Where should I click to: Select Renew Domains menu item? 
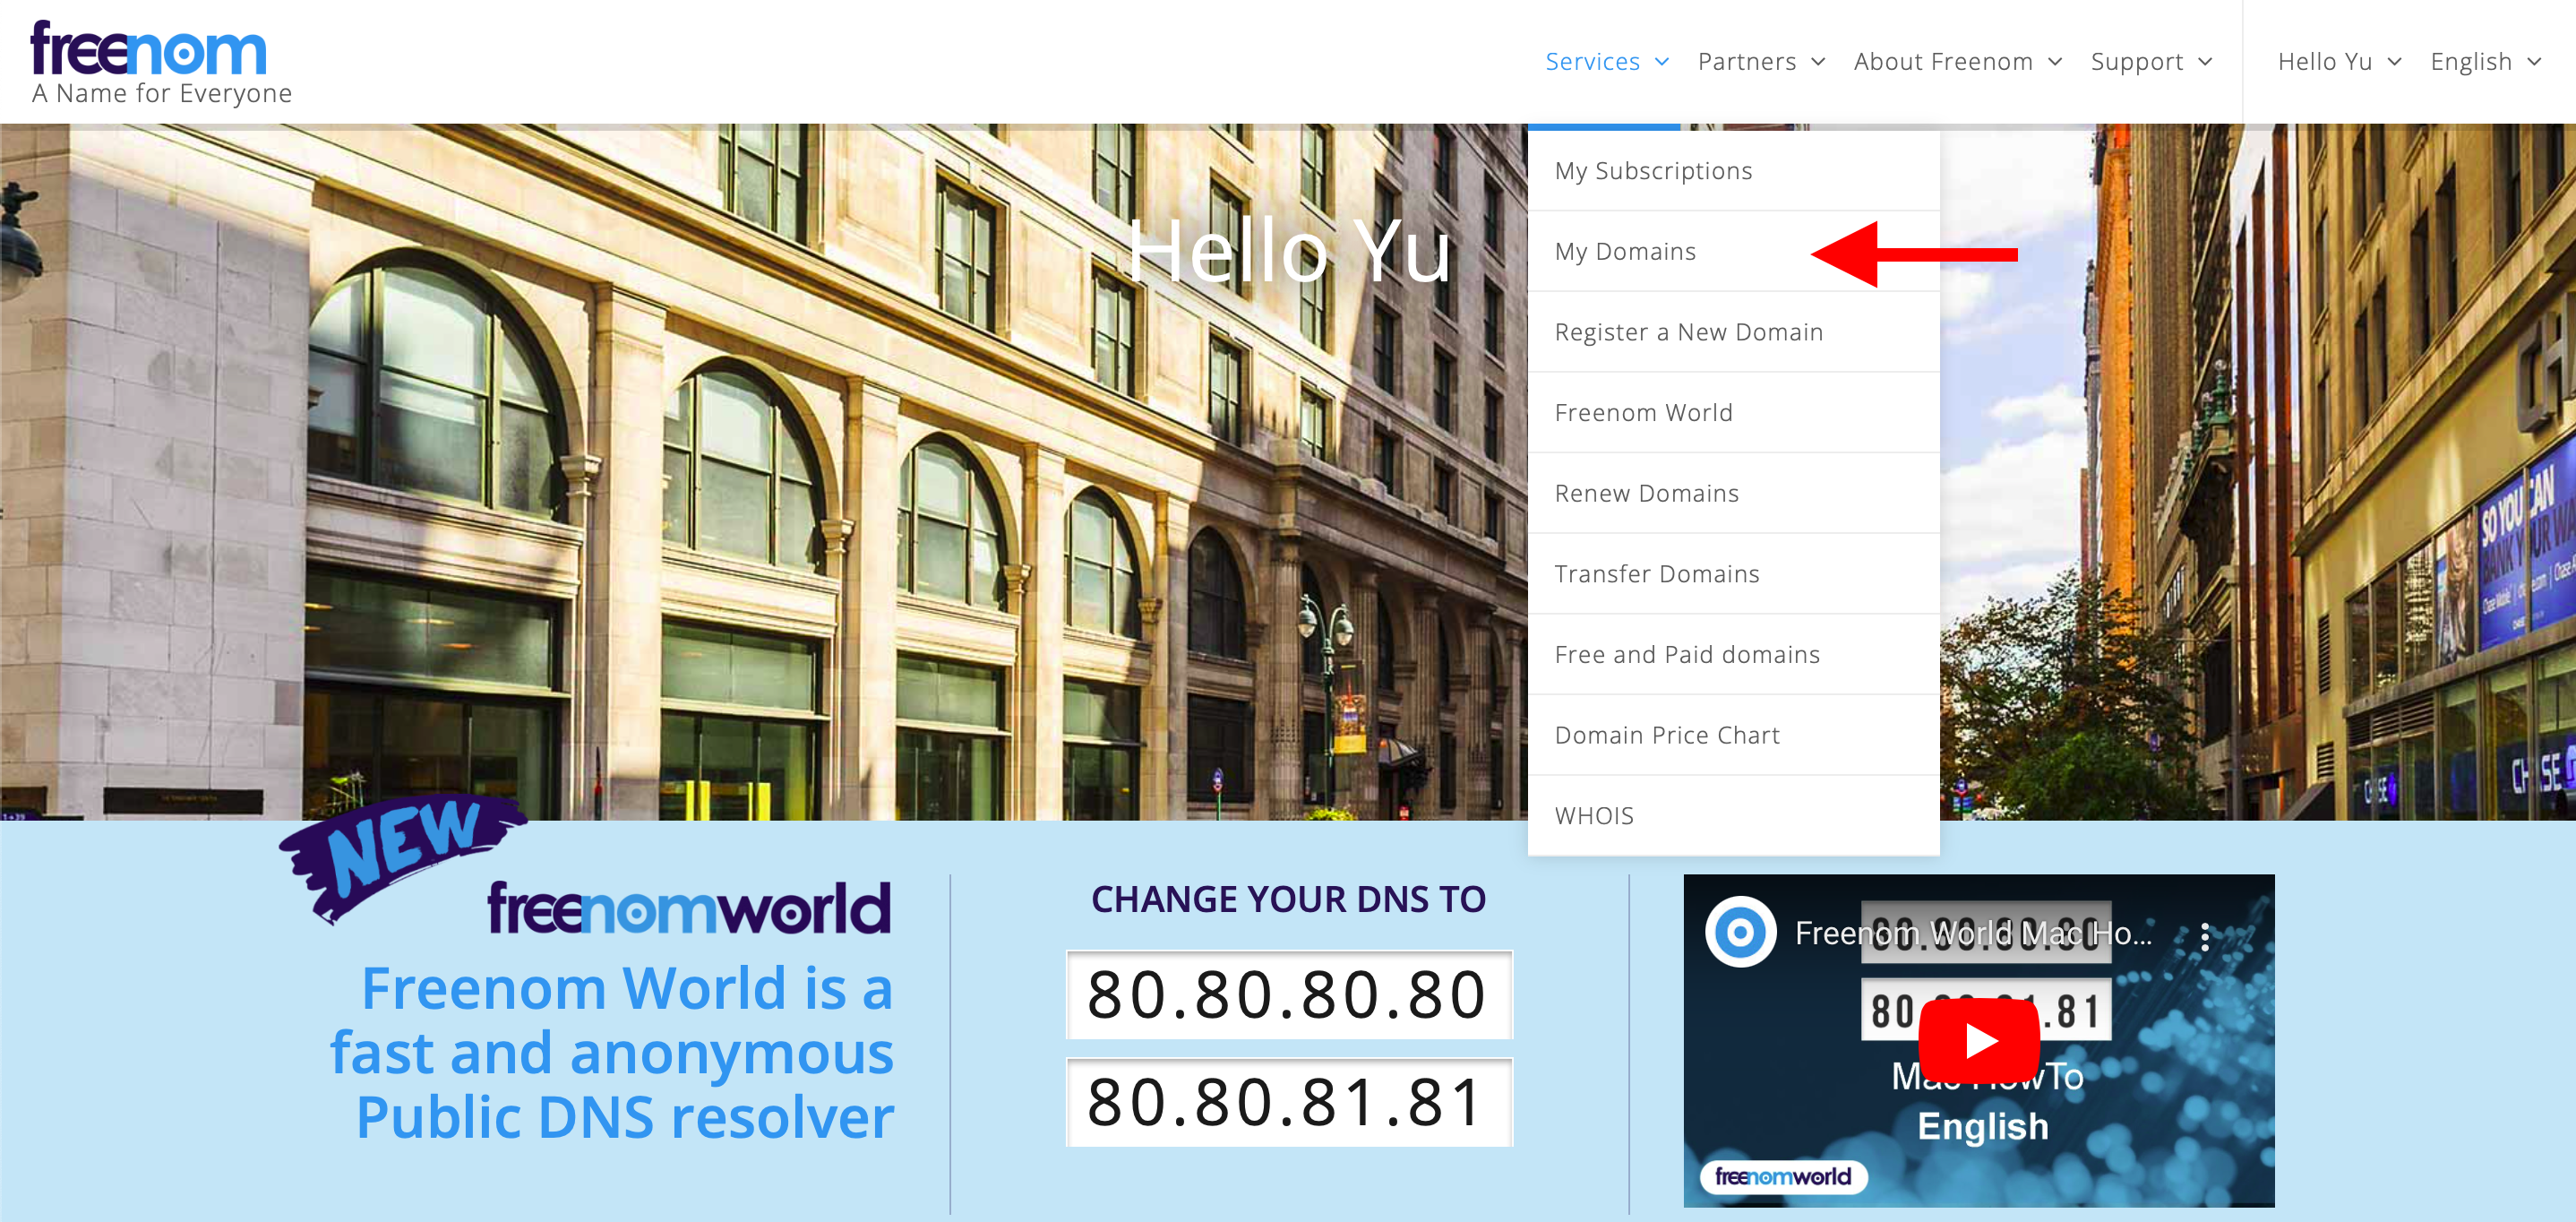coord(1733,493)
